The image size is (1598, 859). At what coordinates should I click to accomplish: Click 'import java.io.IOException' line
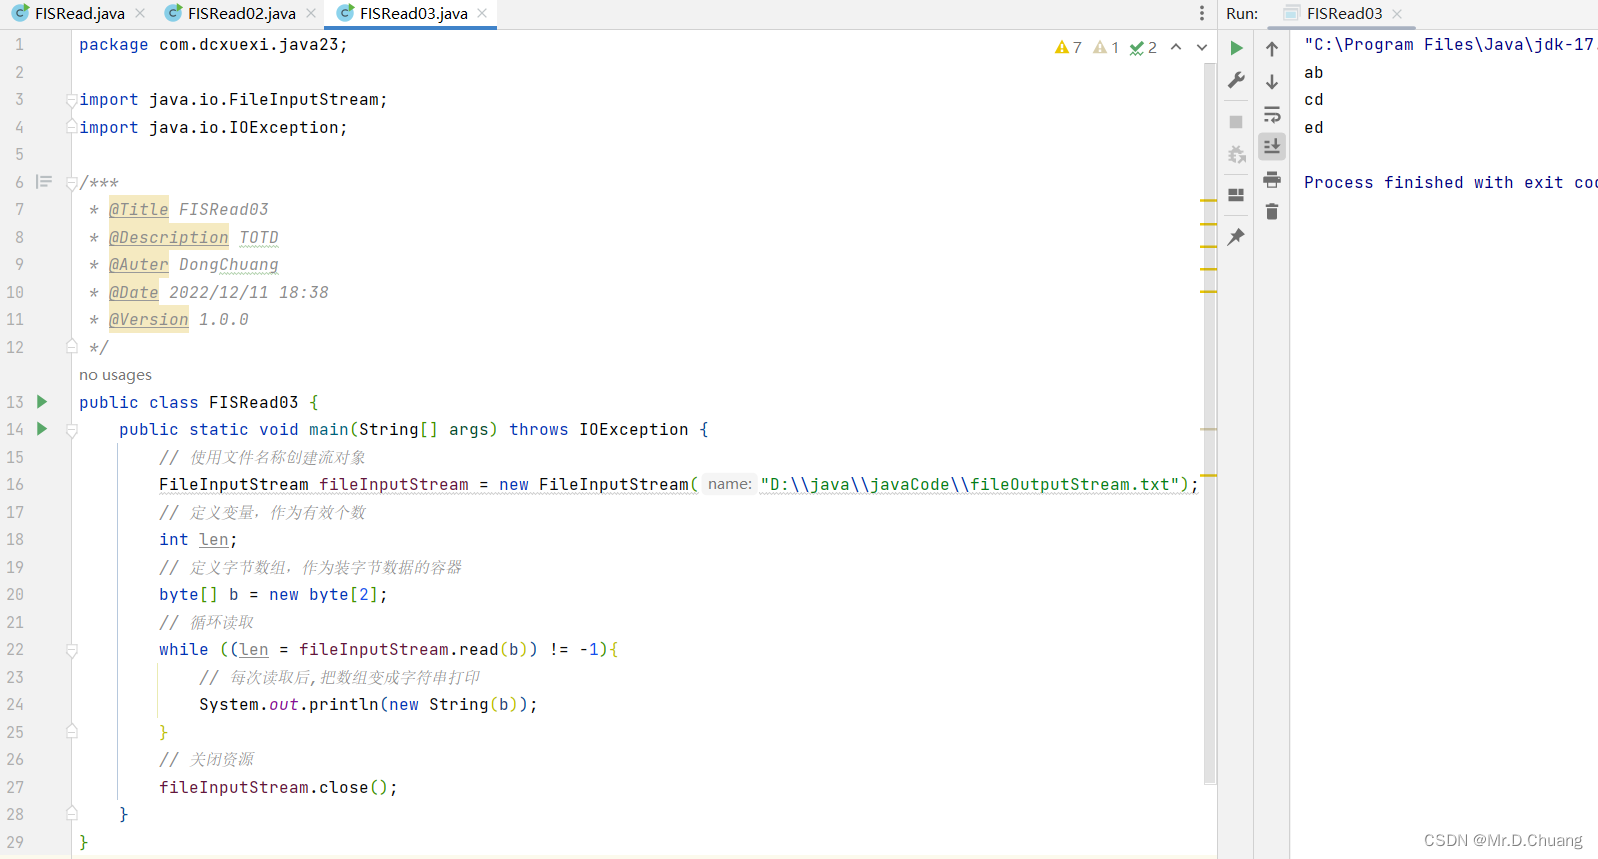pyautogui.click(x=213, y=127)
